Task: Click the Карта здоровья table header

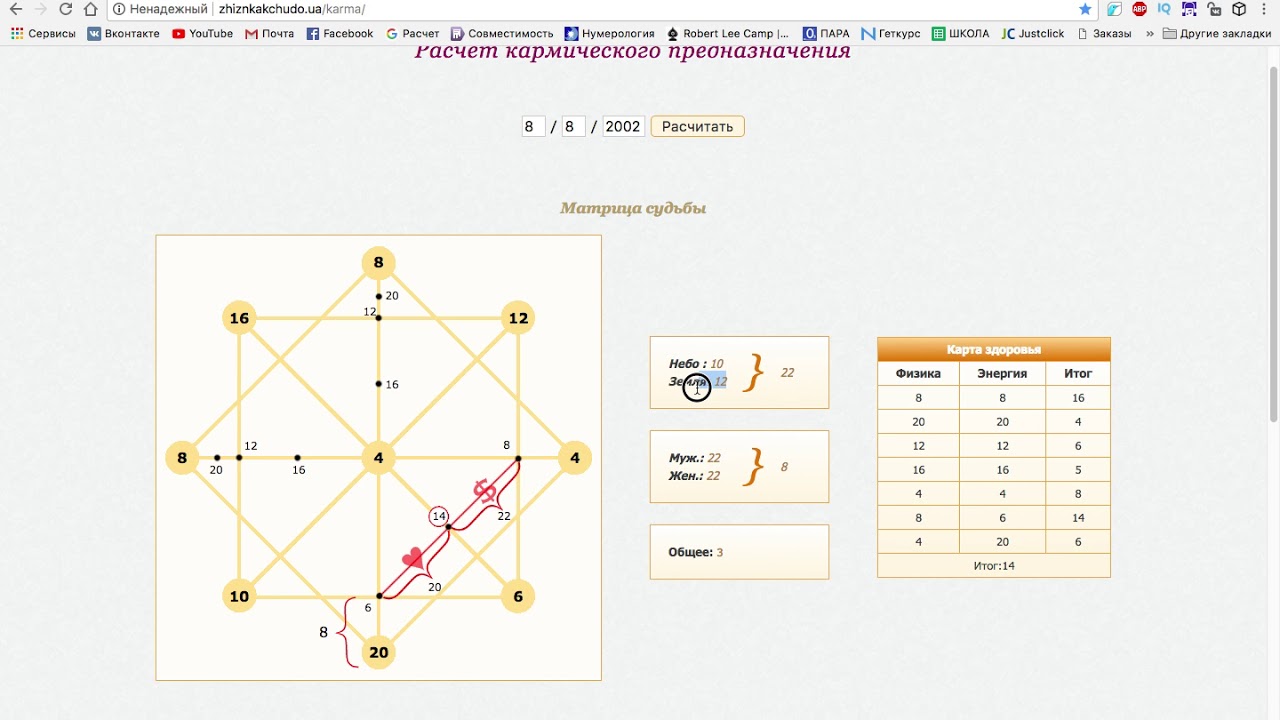Action: tap(994, 350)
